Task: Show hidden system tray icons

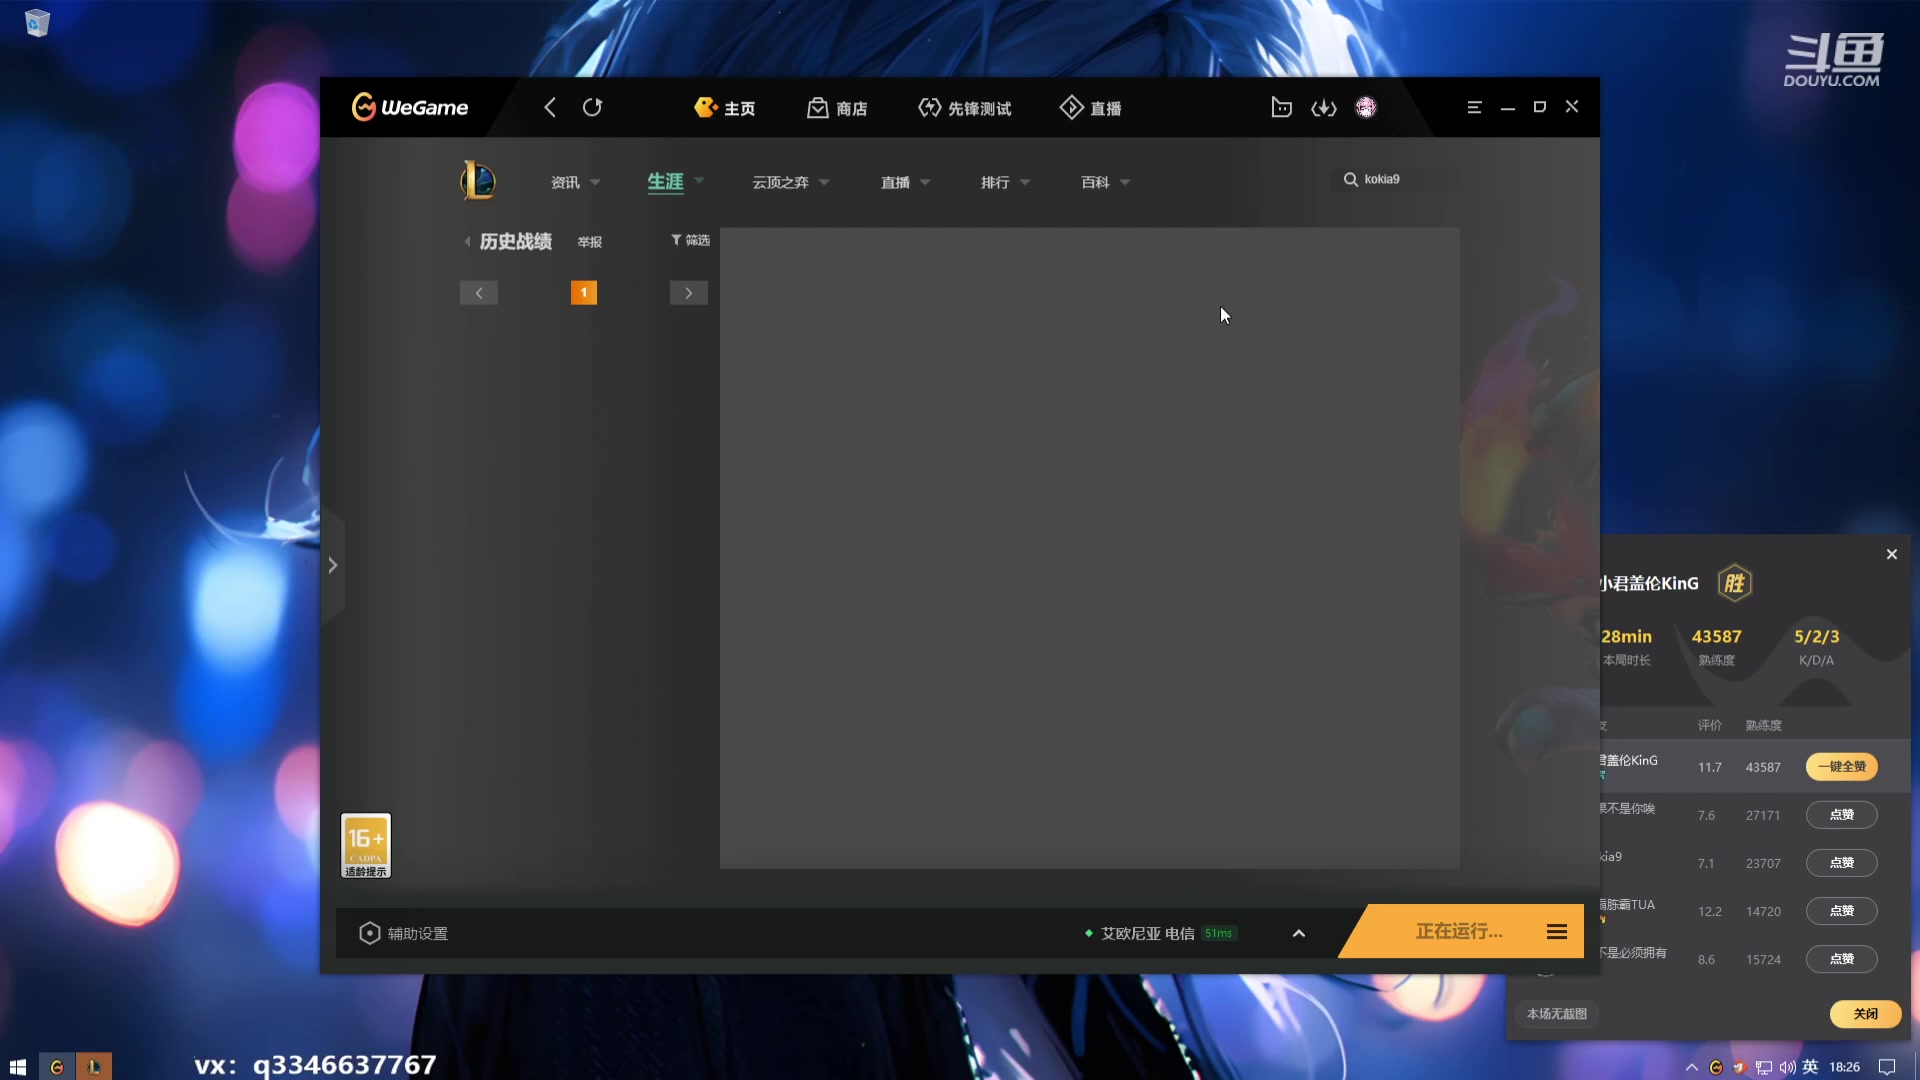Action: [1692, 1067]
